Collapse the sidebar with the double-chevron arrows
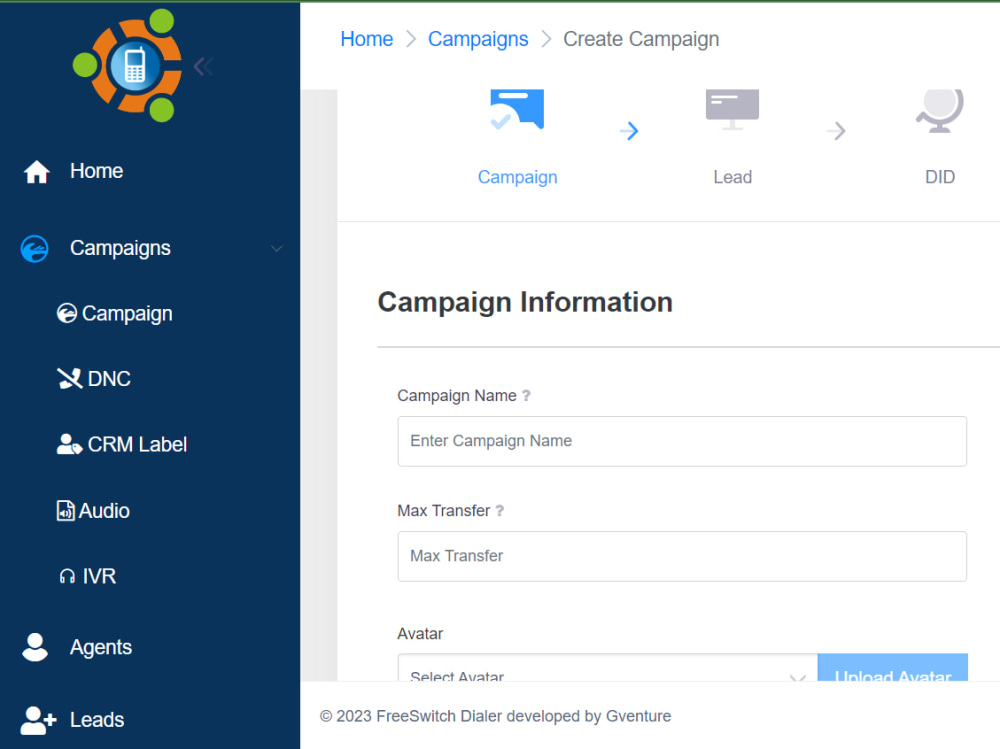Screen dimensions: 1000x749 click(x=203, y=65)
